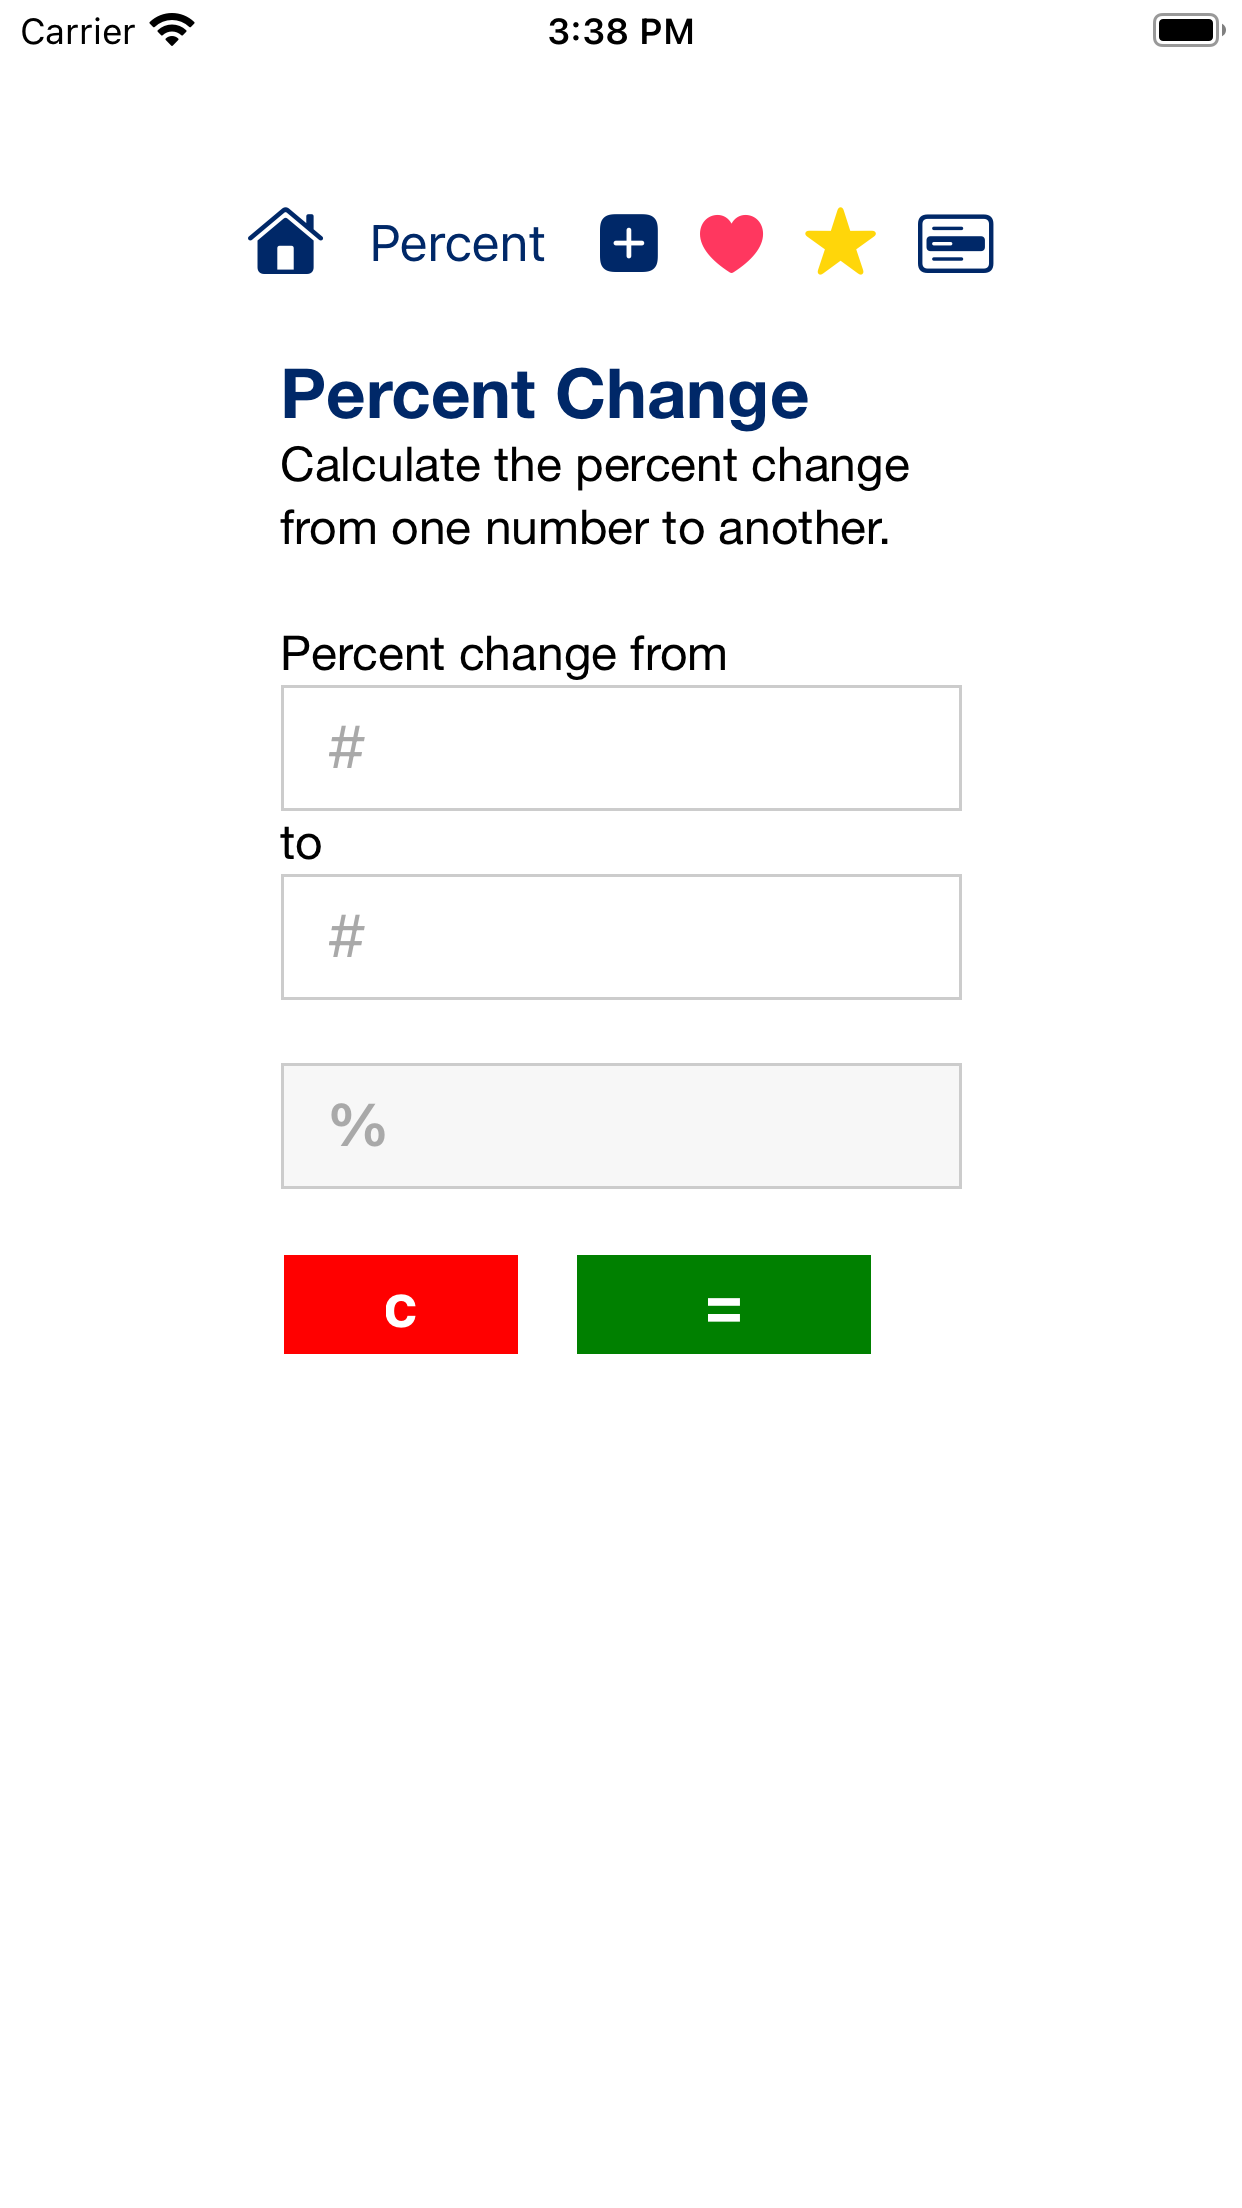This screenshot has width=1242, height=2208.
Task: Click the Percent change from input field
Action: tap(620, 747)
